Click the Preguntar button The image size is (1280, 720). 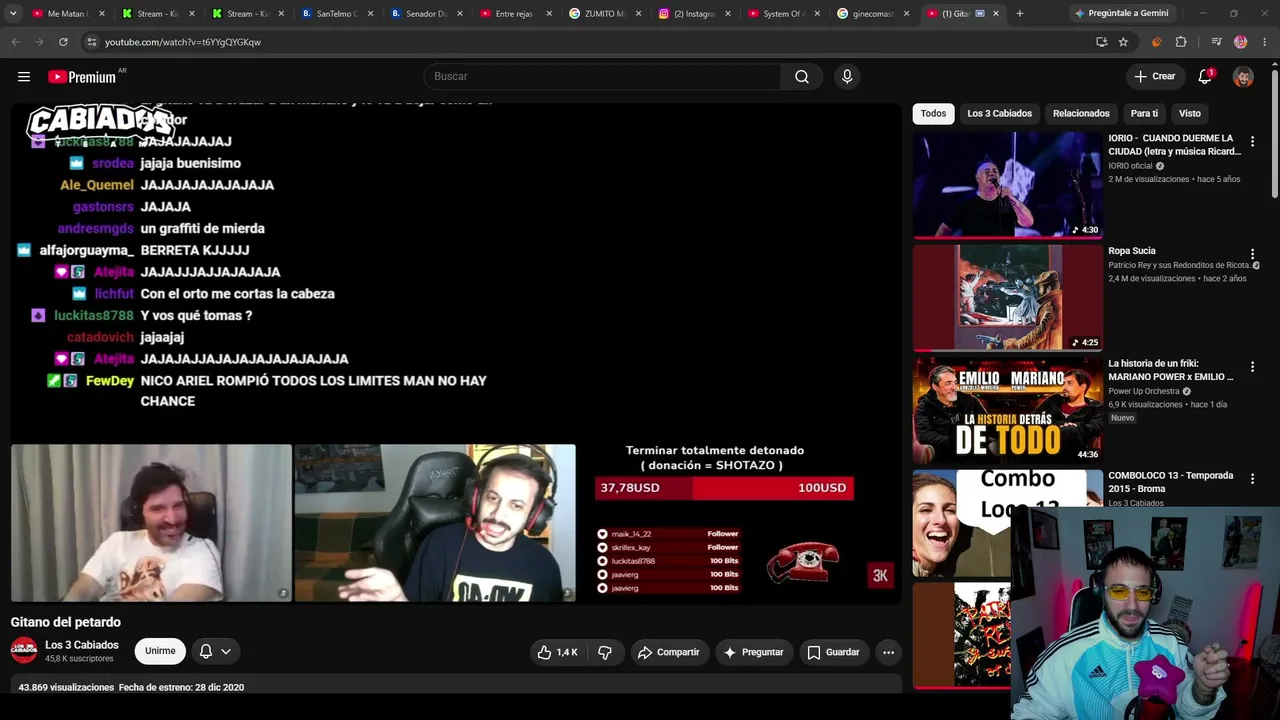click(753, 652)
